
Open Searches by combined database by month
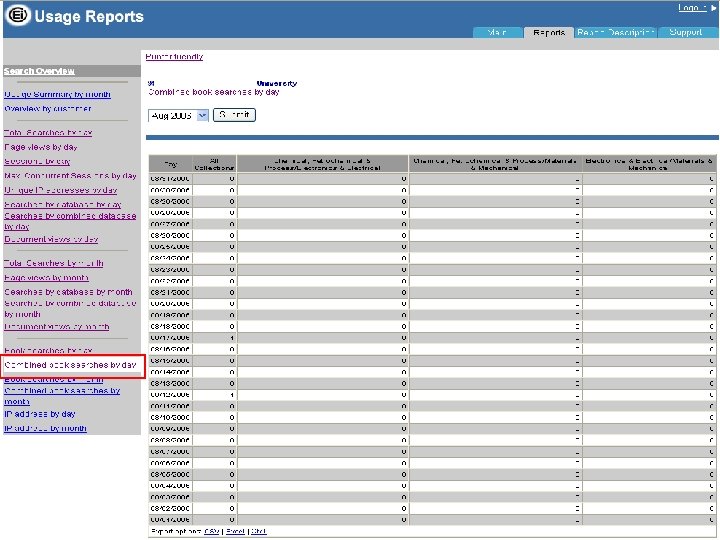point(70,309)
